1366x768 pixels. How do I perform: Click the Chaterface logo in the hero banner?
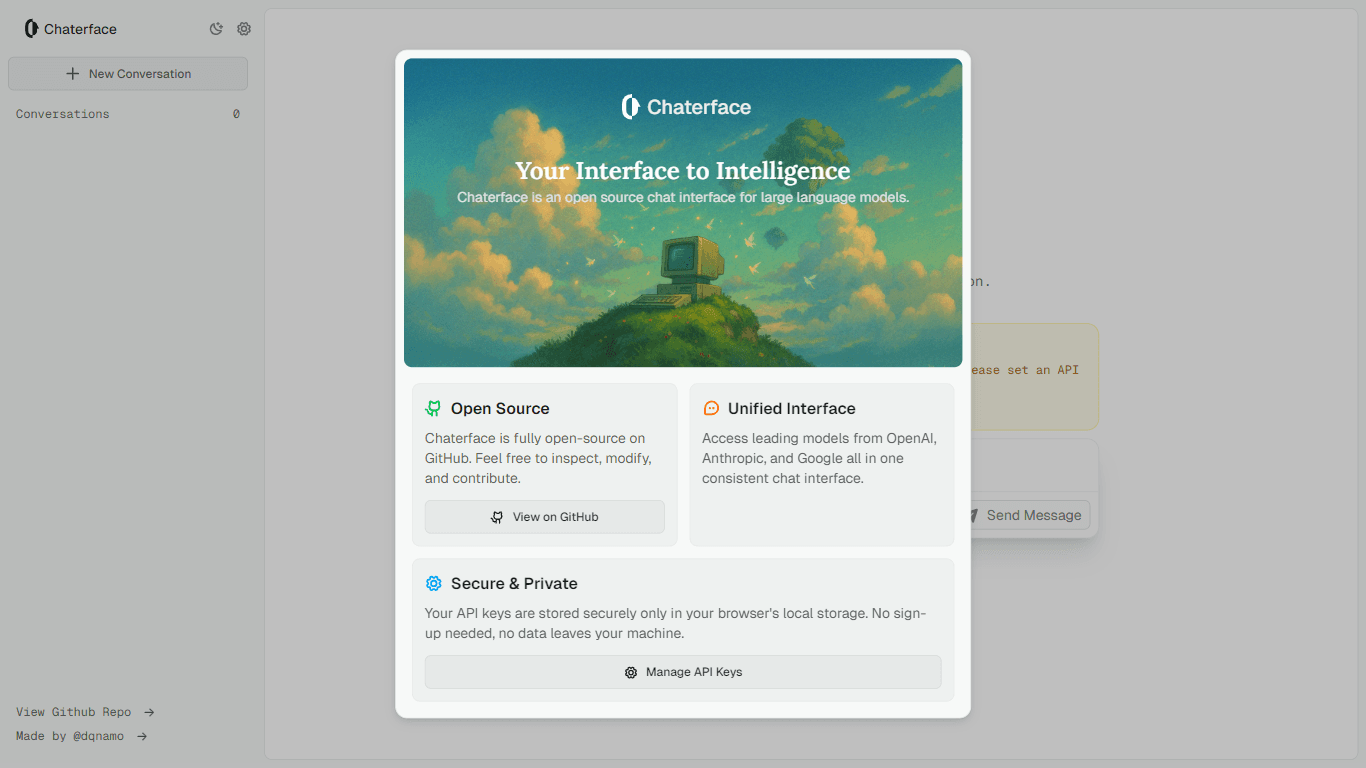[x=685, y=107]
